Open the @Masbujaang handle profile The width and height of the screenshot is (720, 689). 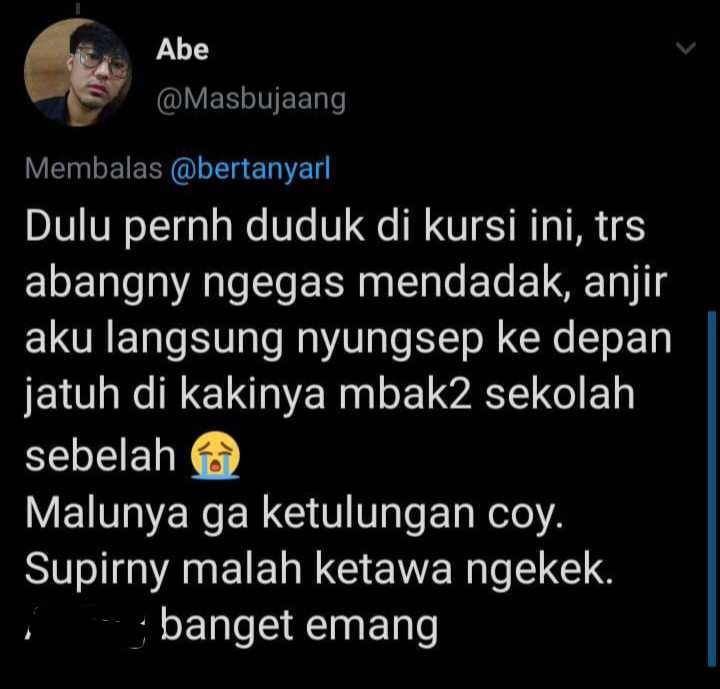pyautogui.click(x=251, y=100)
